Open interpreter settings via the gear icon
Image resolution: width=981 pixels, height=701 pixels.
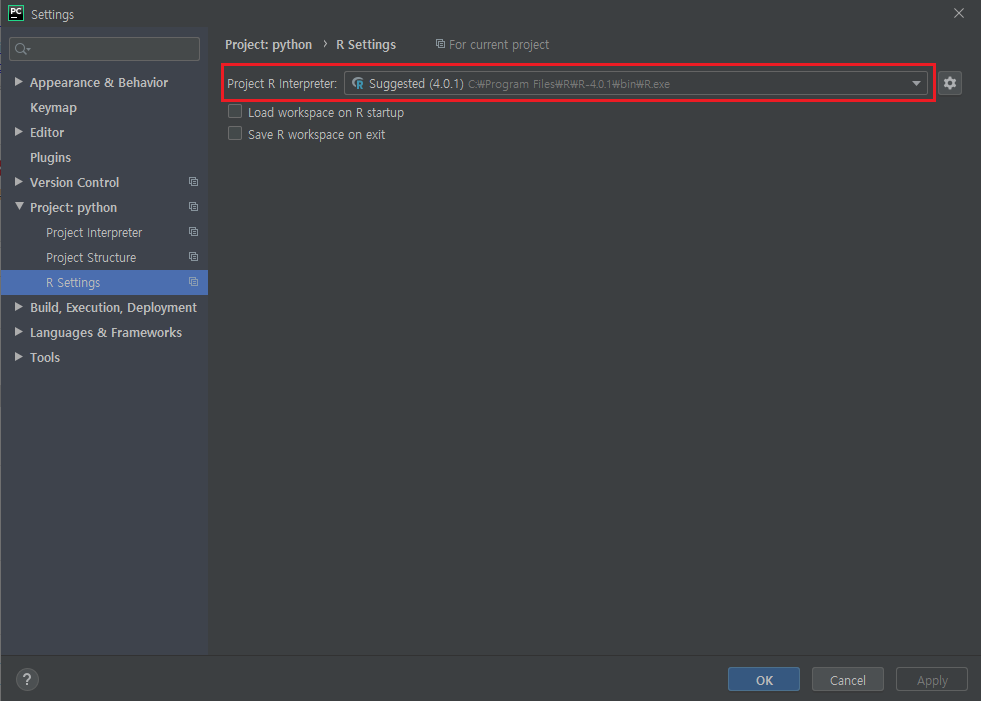(949, 83)
